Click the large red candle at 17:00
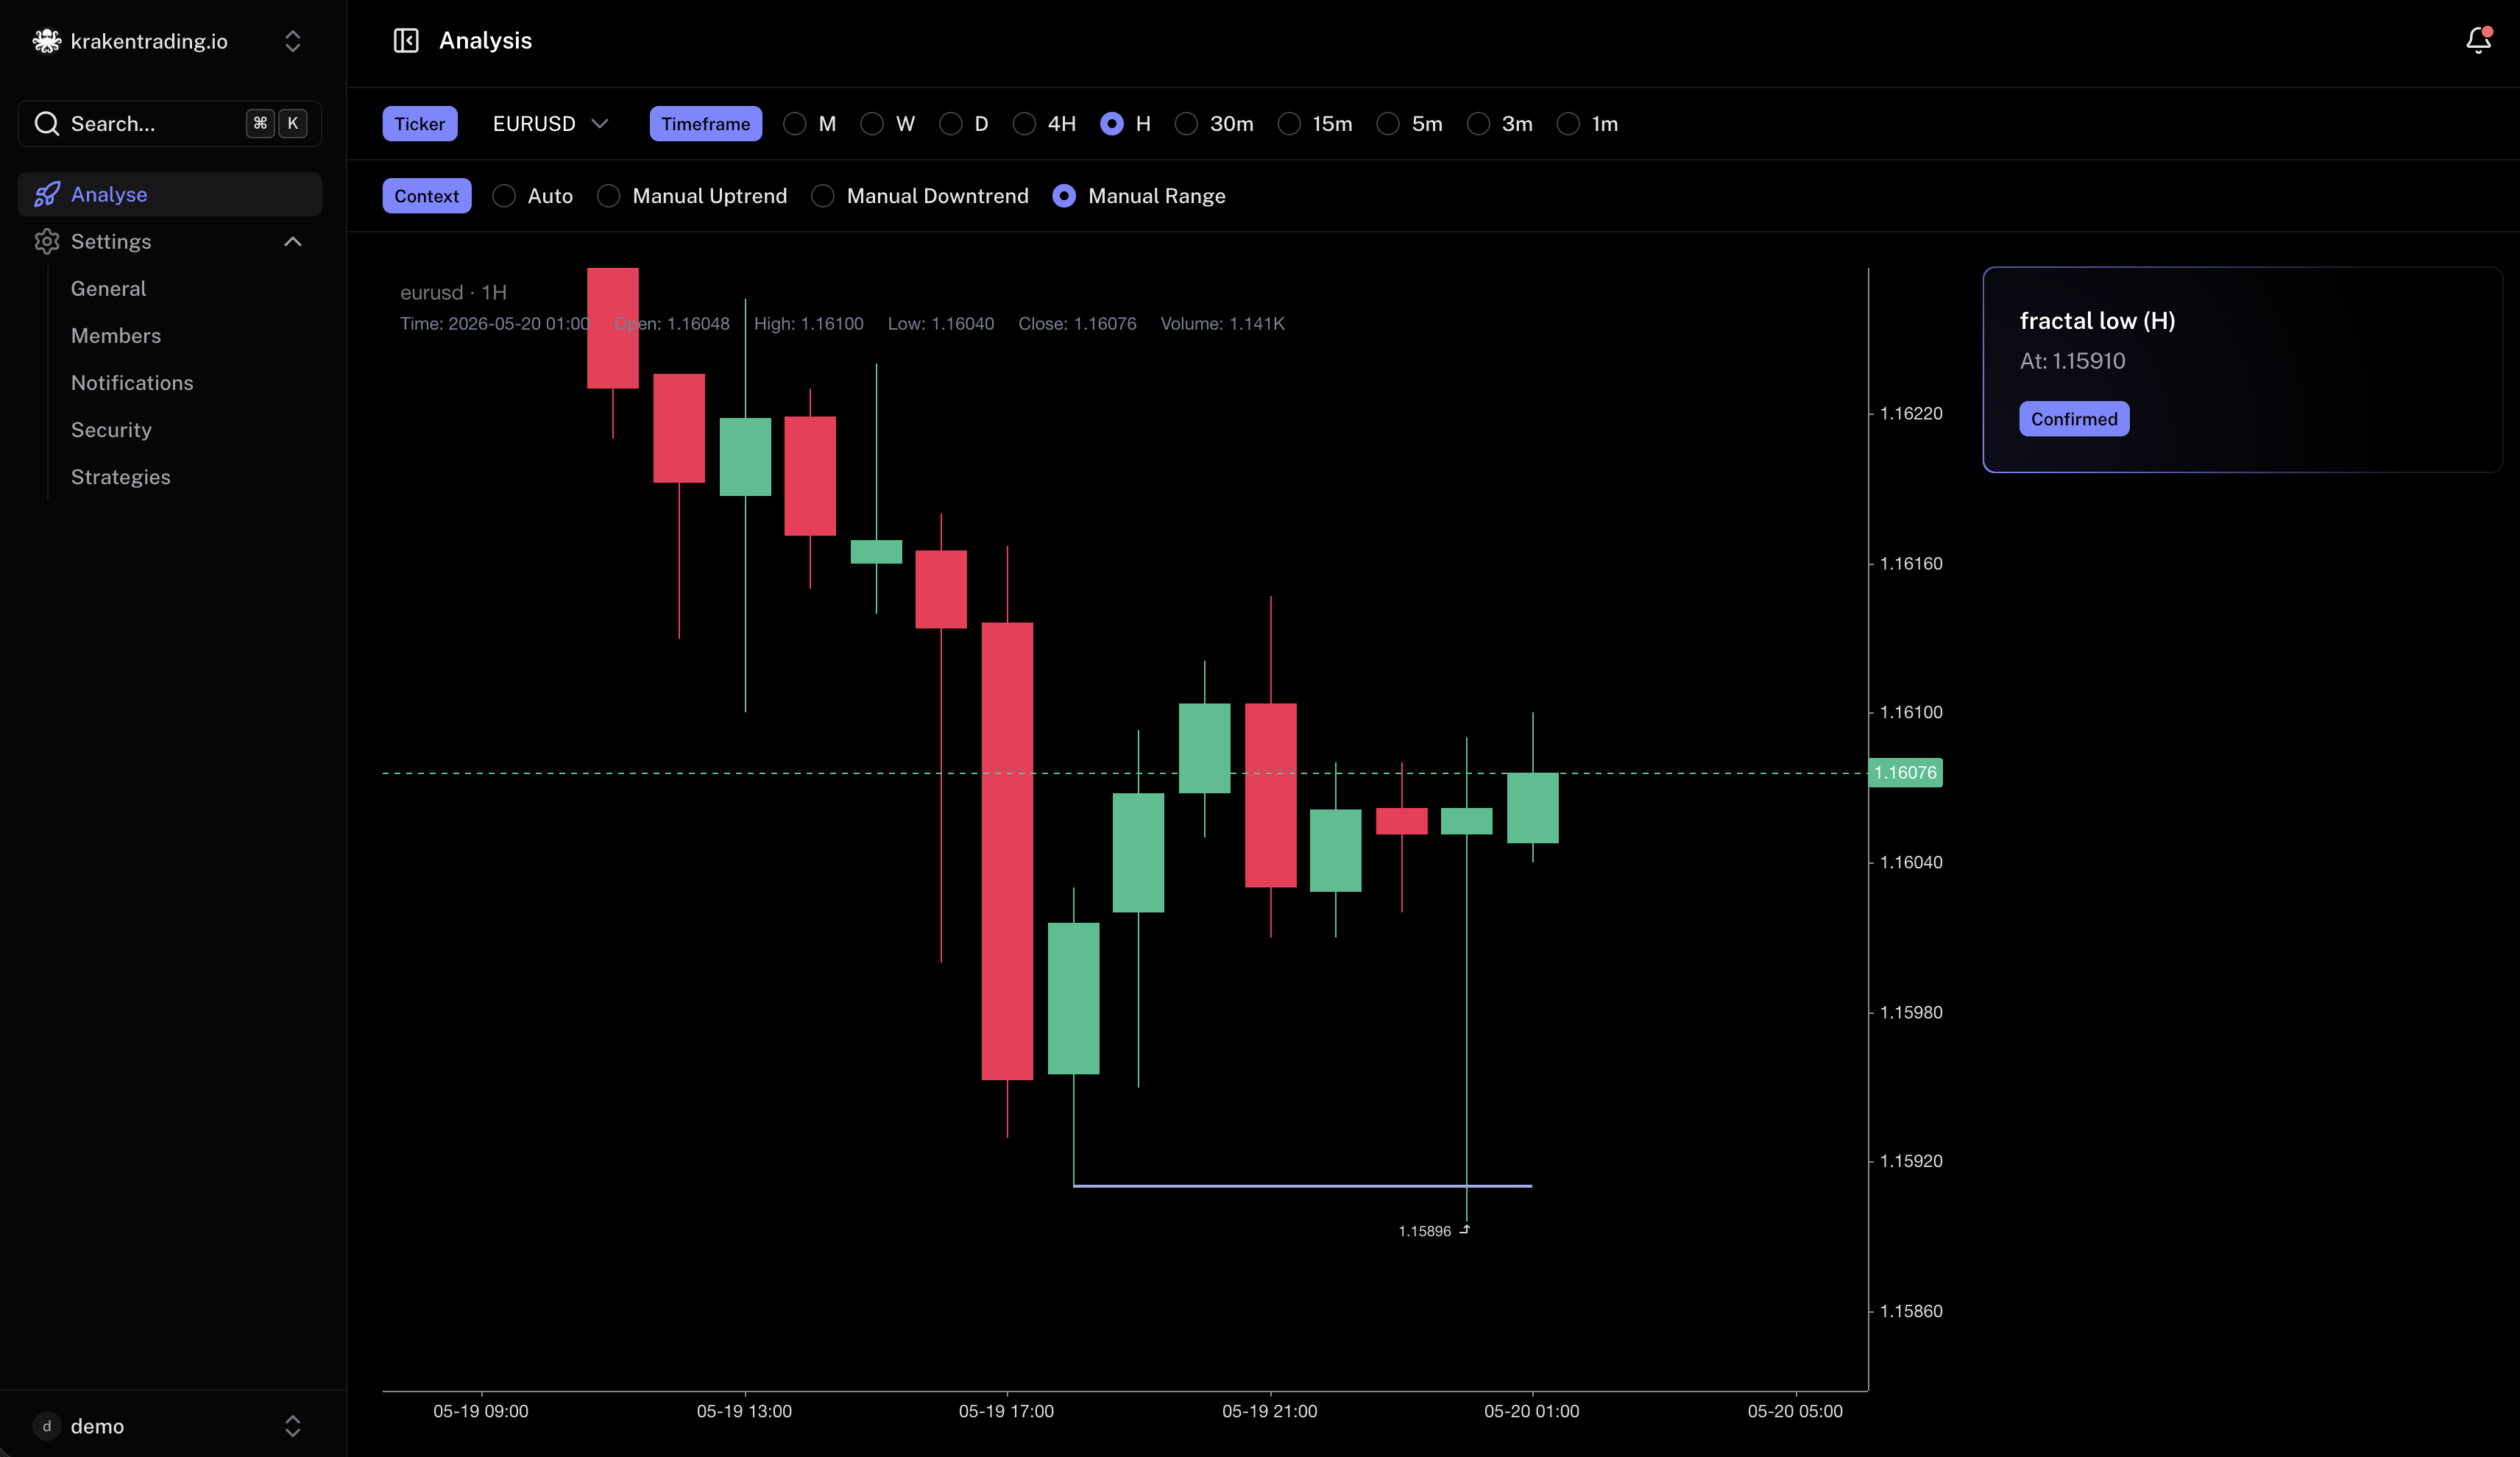2520x1457 pixels. pyautogui.click(x=1007, y=851)
